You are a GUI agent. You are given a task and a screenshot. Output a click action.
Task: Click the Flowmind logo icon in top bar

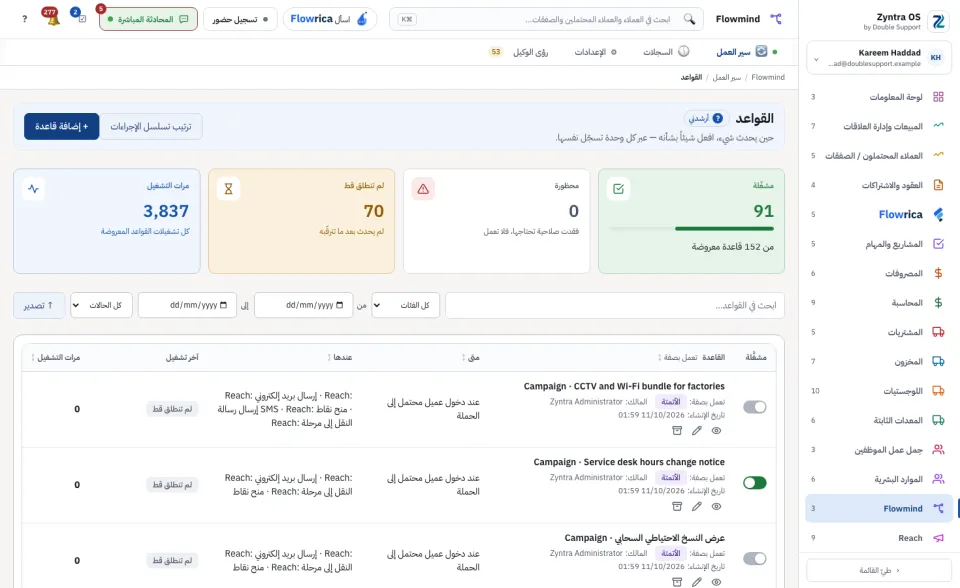[776, 19]
